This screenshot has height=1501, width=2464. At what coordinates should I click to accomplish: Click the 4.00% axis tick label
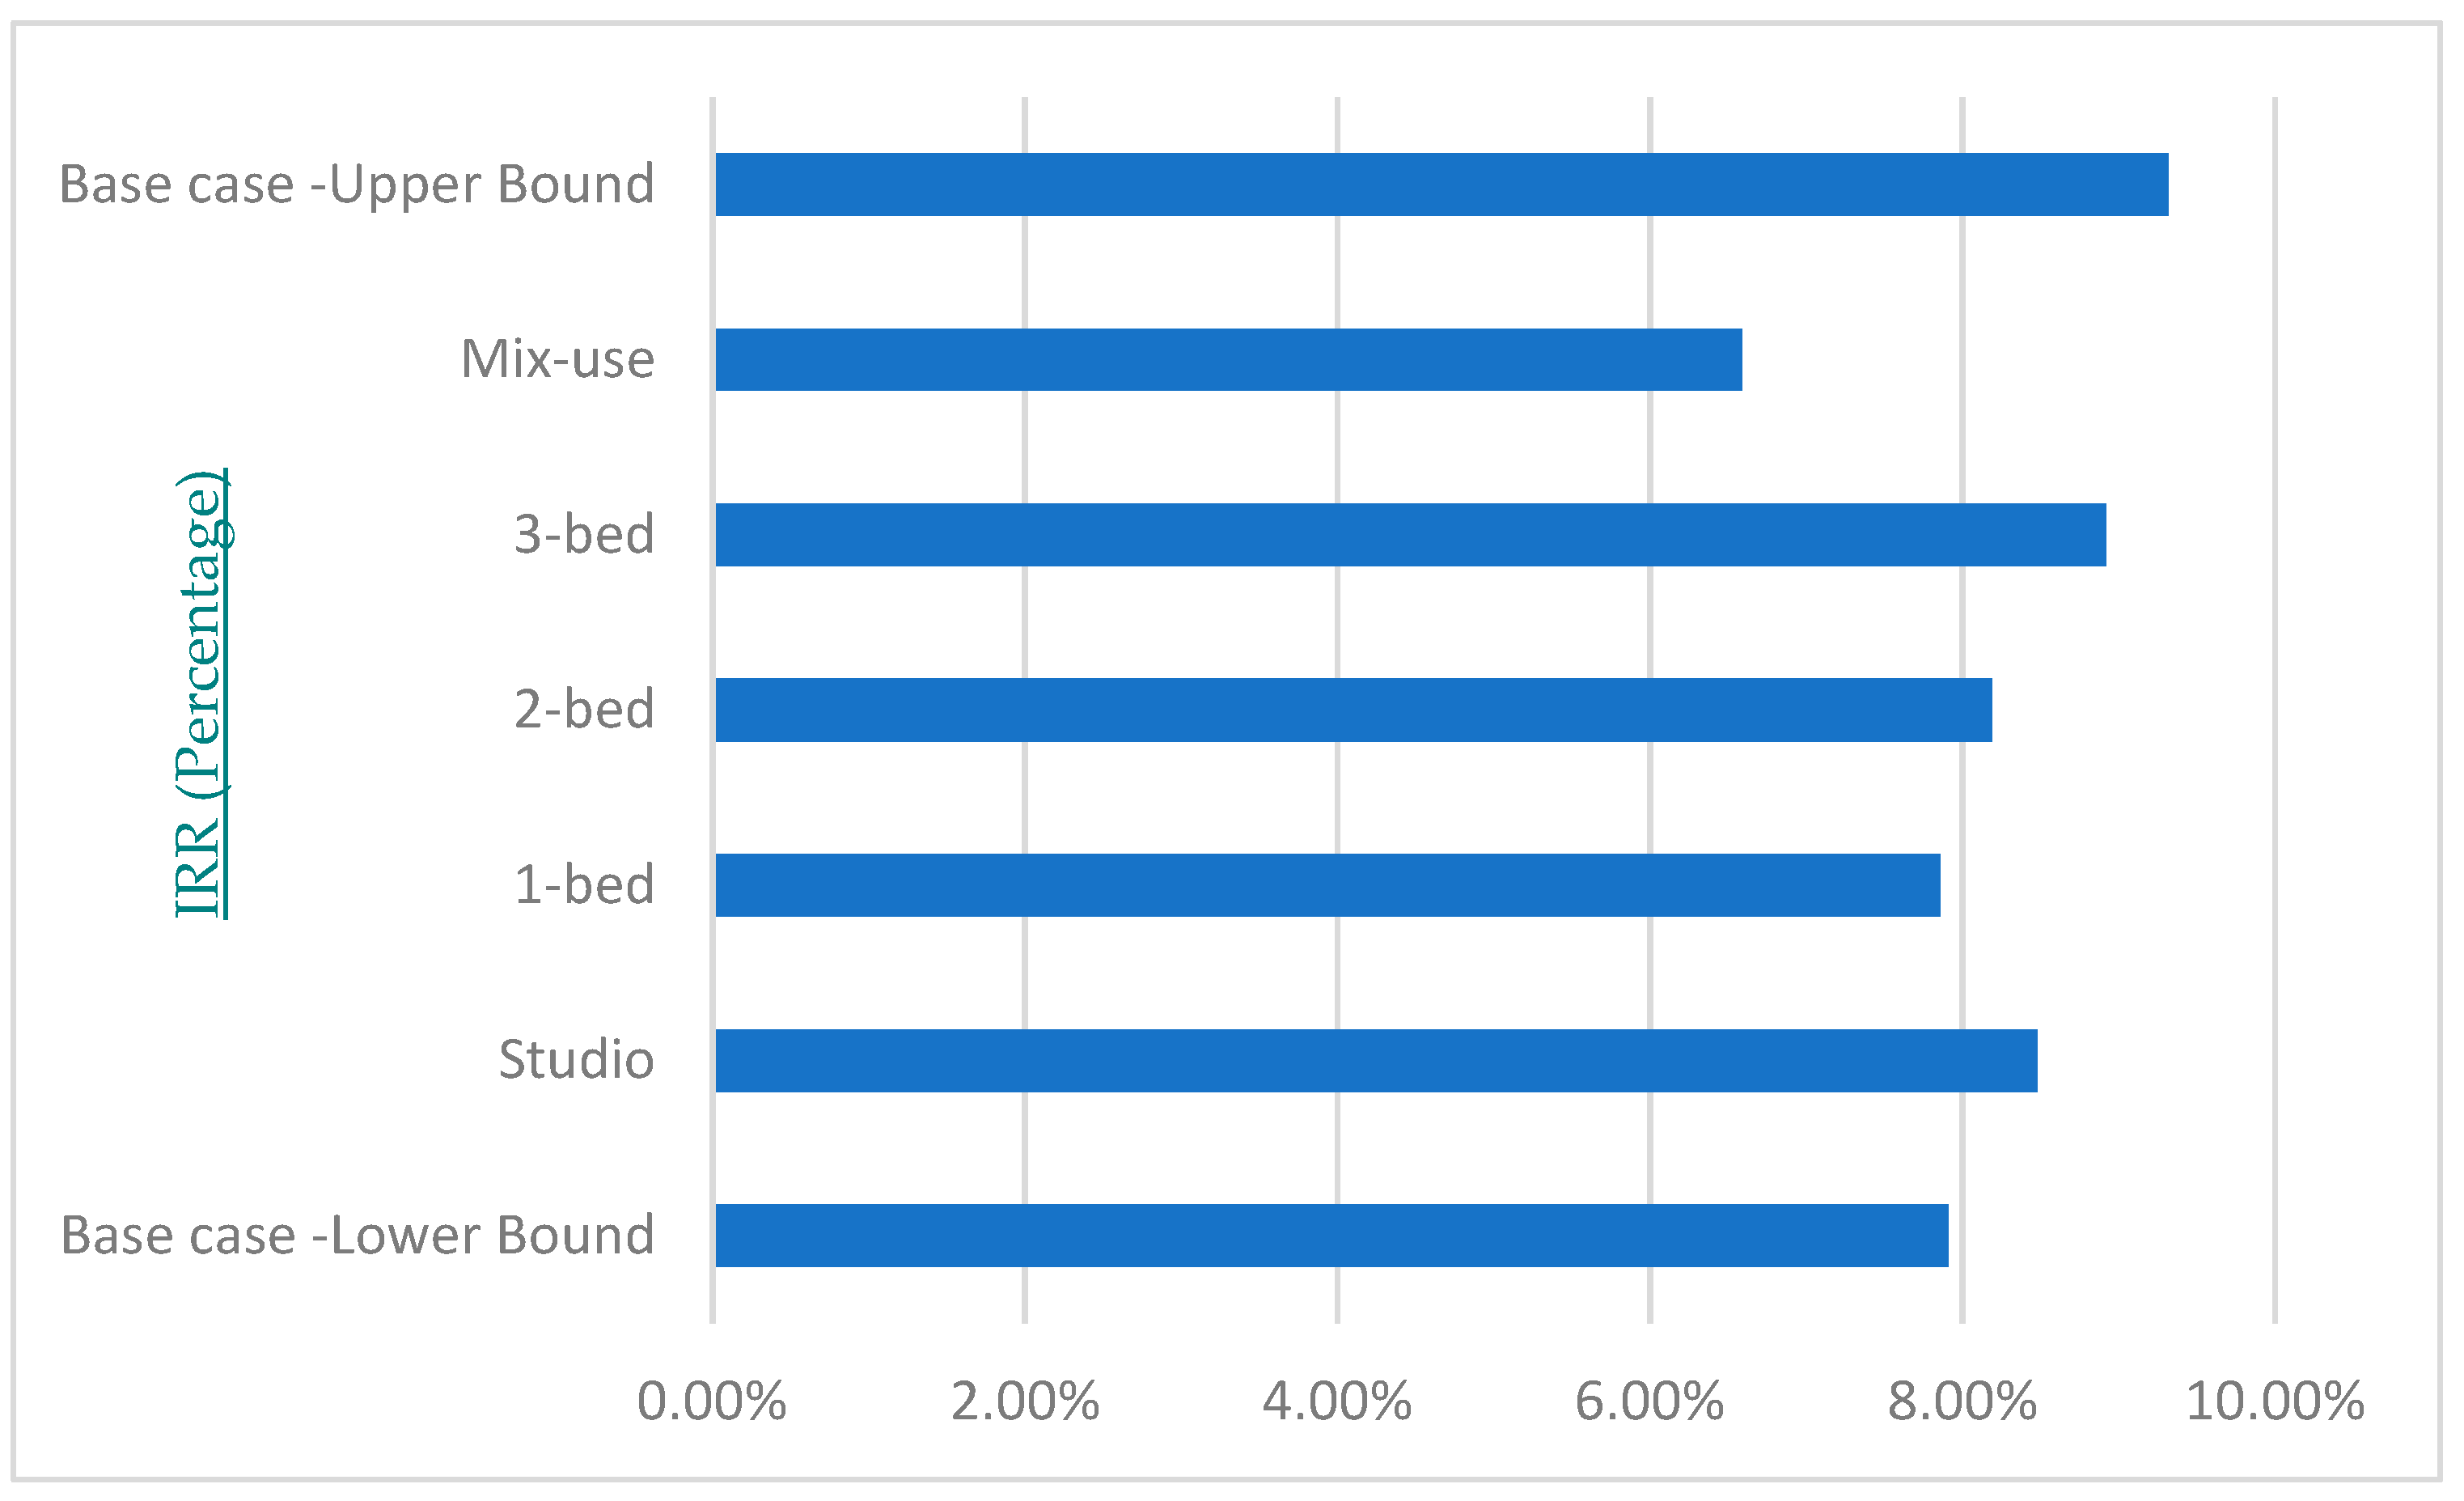point(1337,1402)
